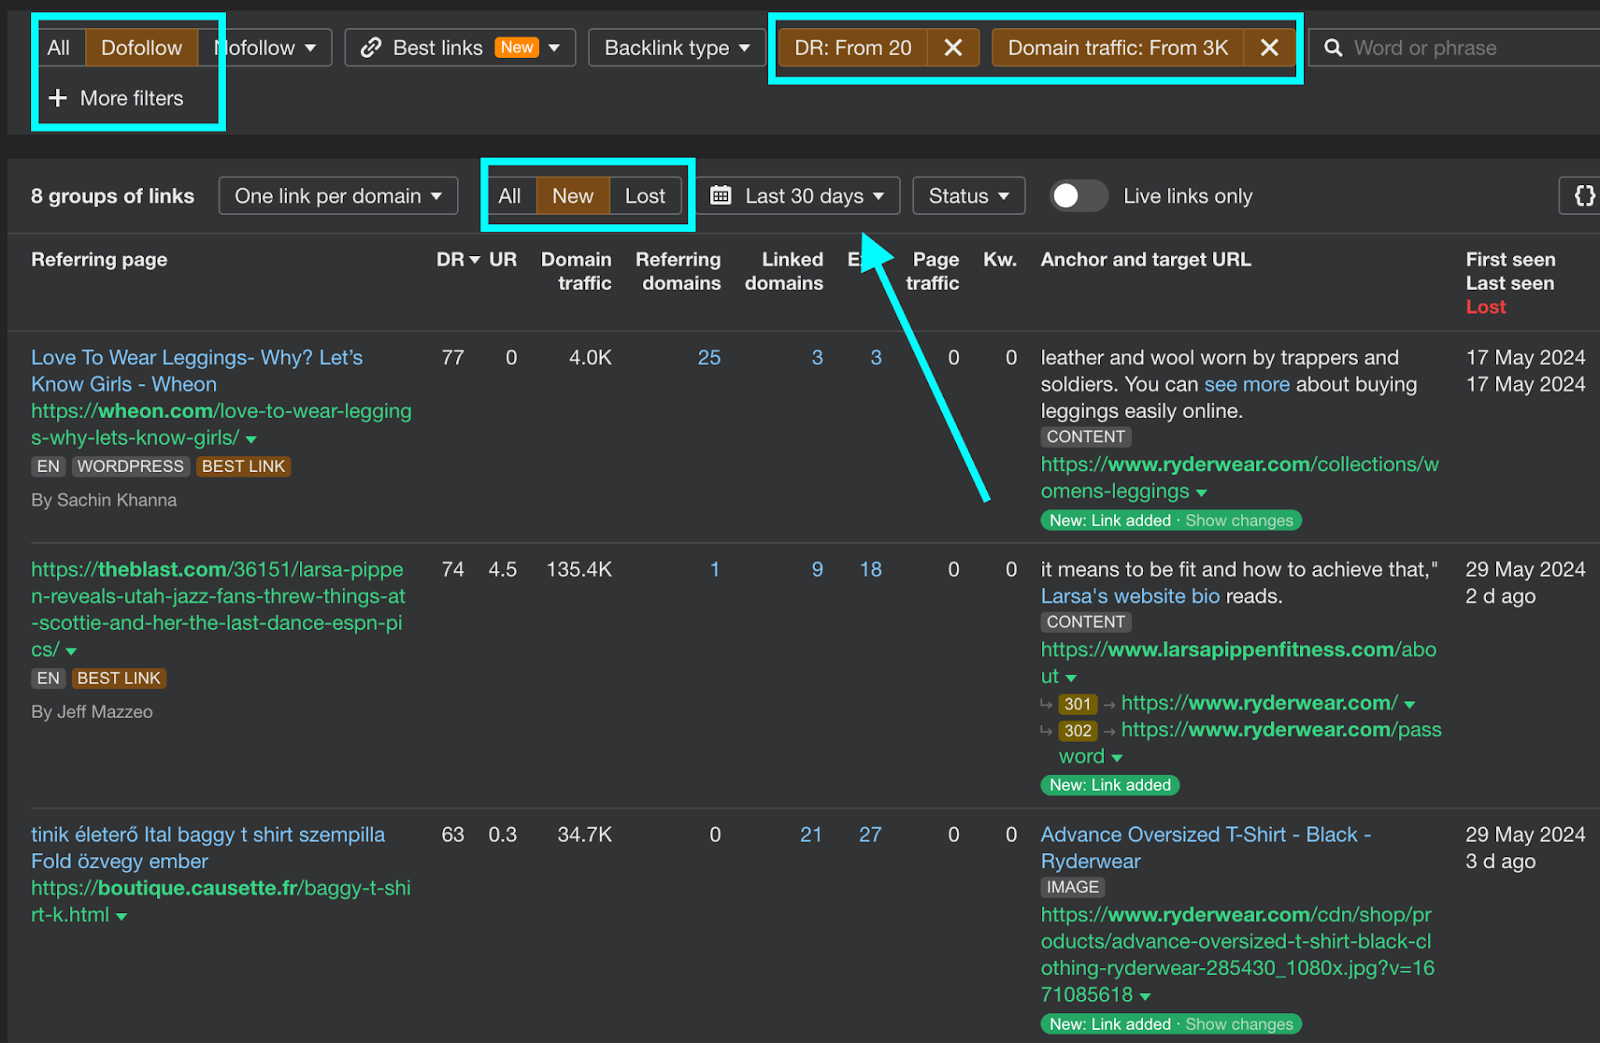
Task: Select the All tab beside New
Action: (x=510, y=196)
